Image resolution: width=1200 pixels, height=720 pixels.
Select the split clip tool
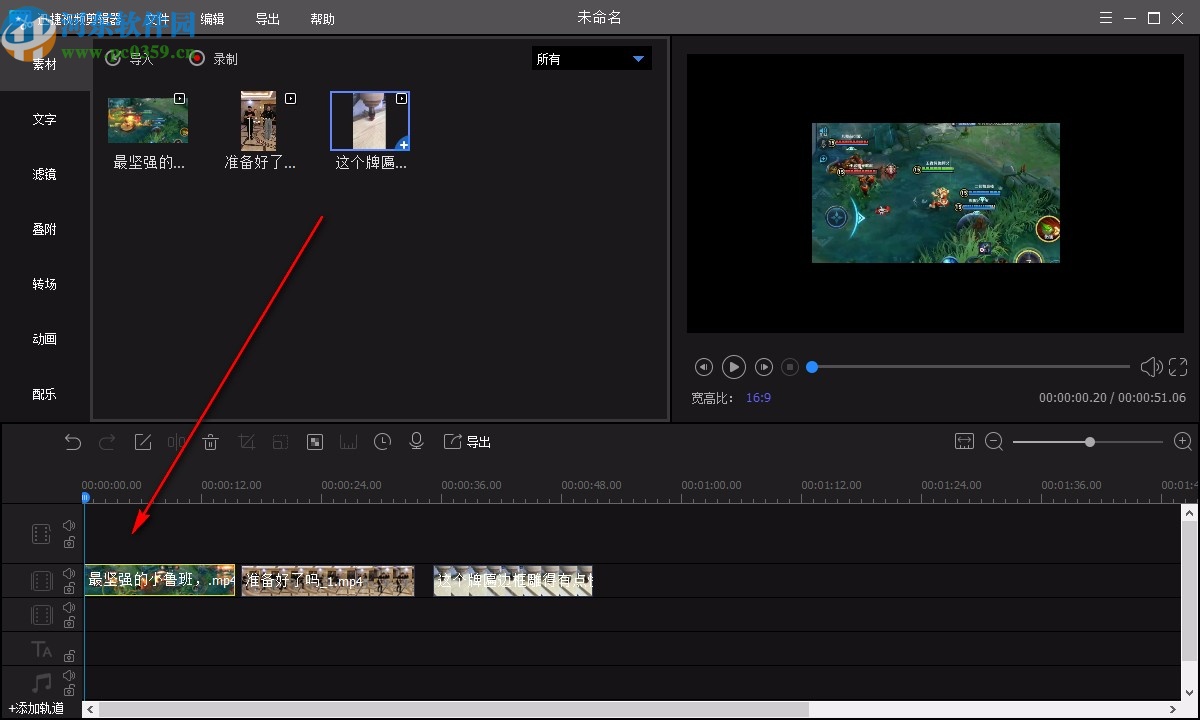175,441
